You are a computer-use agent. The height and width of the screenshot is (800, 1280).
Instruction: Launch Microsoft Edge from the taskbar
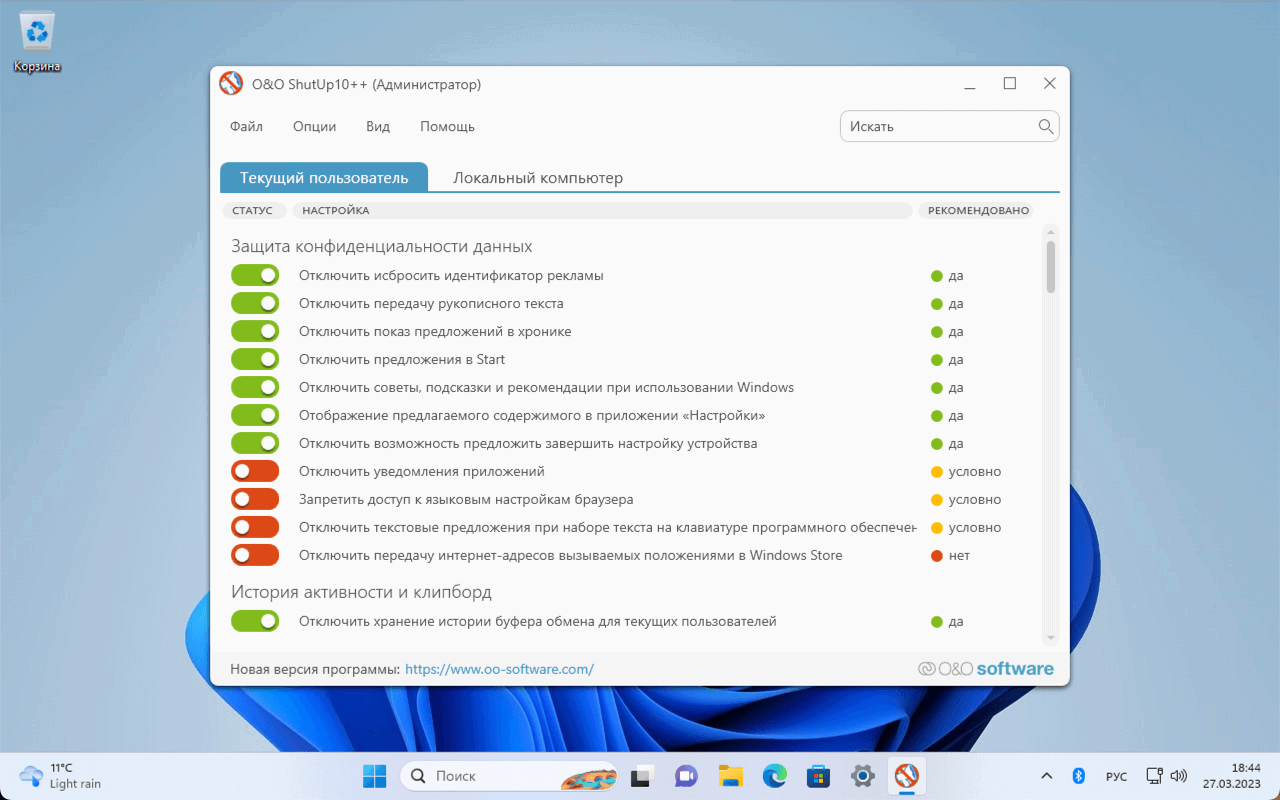(775, 776)
